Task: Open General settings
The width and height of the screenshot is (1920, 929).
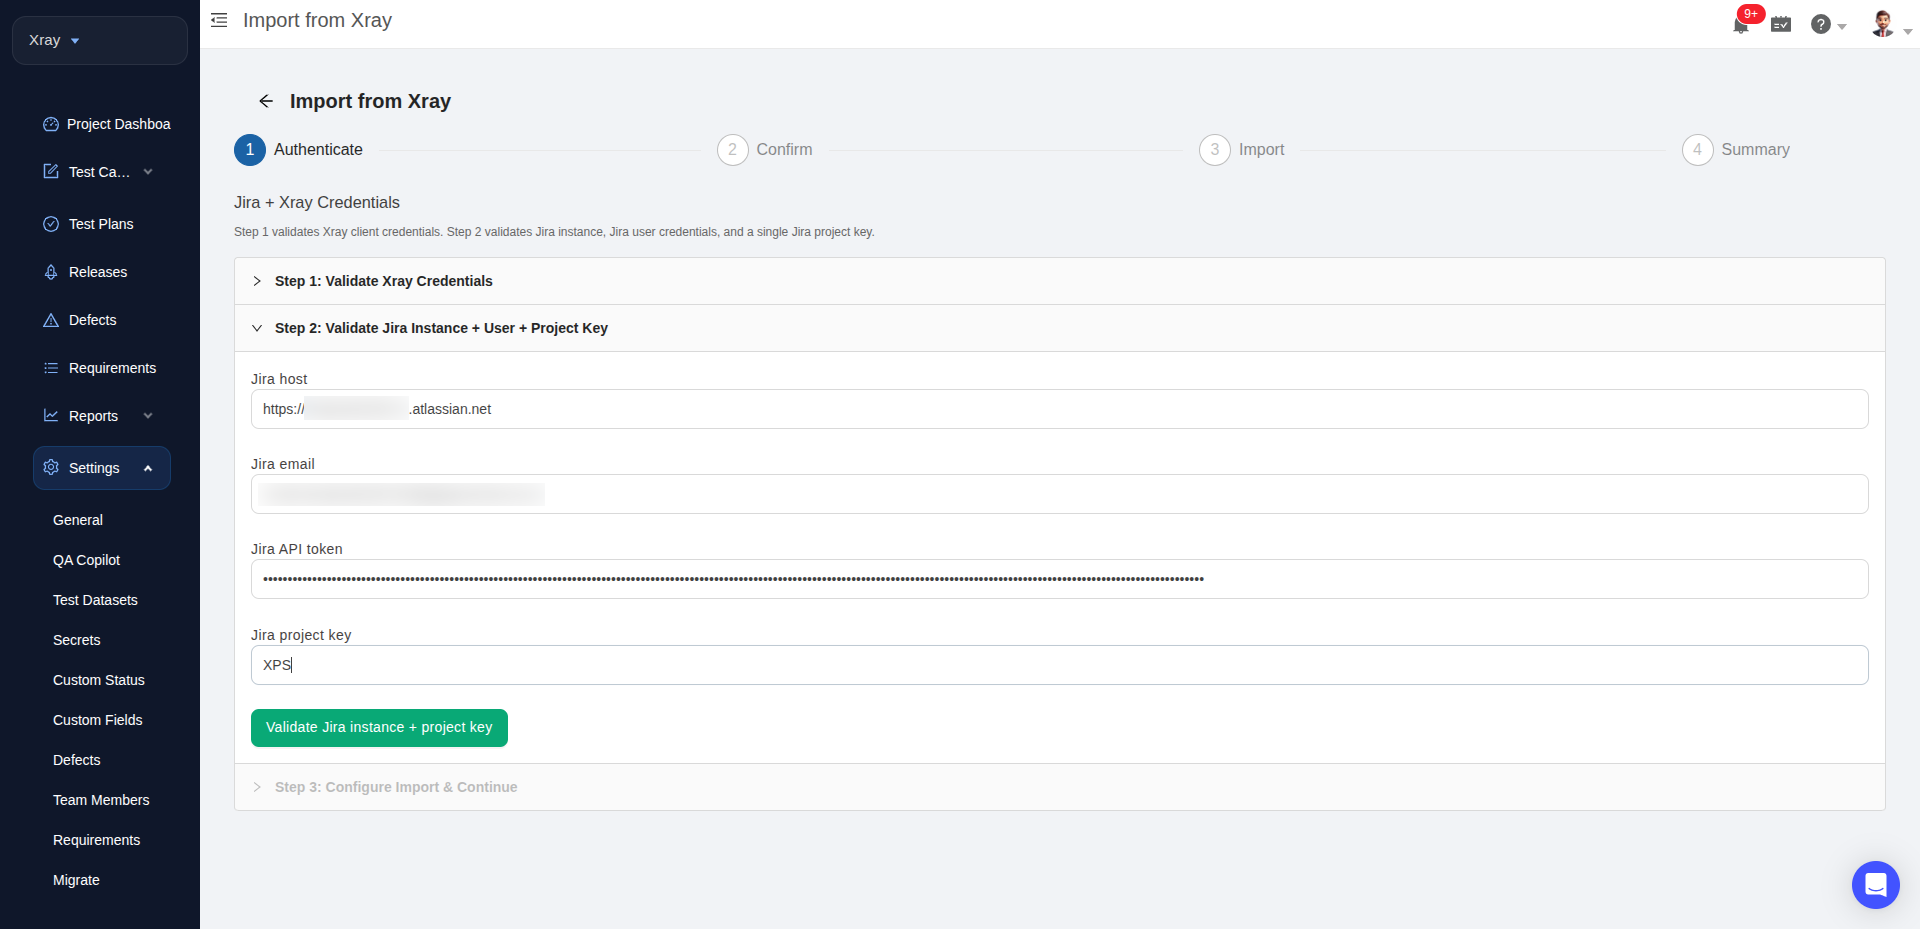Action: [x=78, y=520]
